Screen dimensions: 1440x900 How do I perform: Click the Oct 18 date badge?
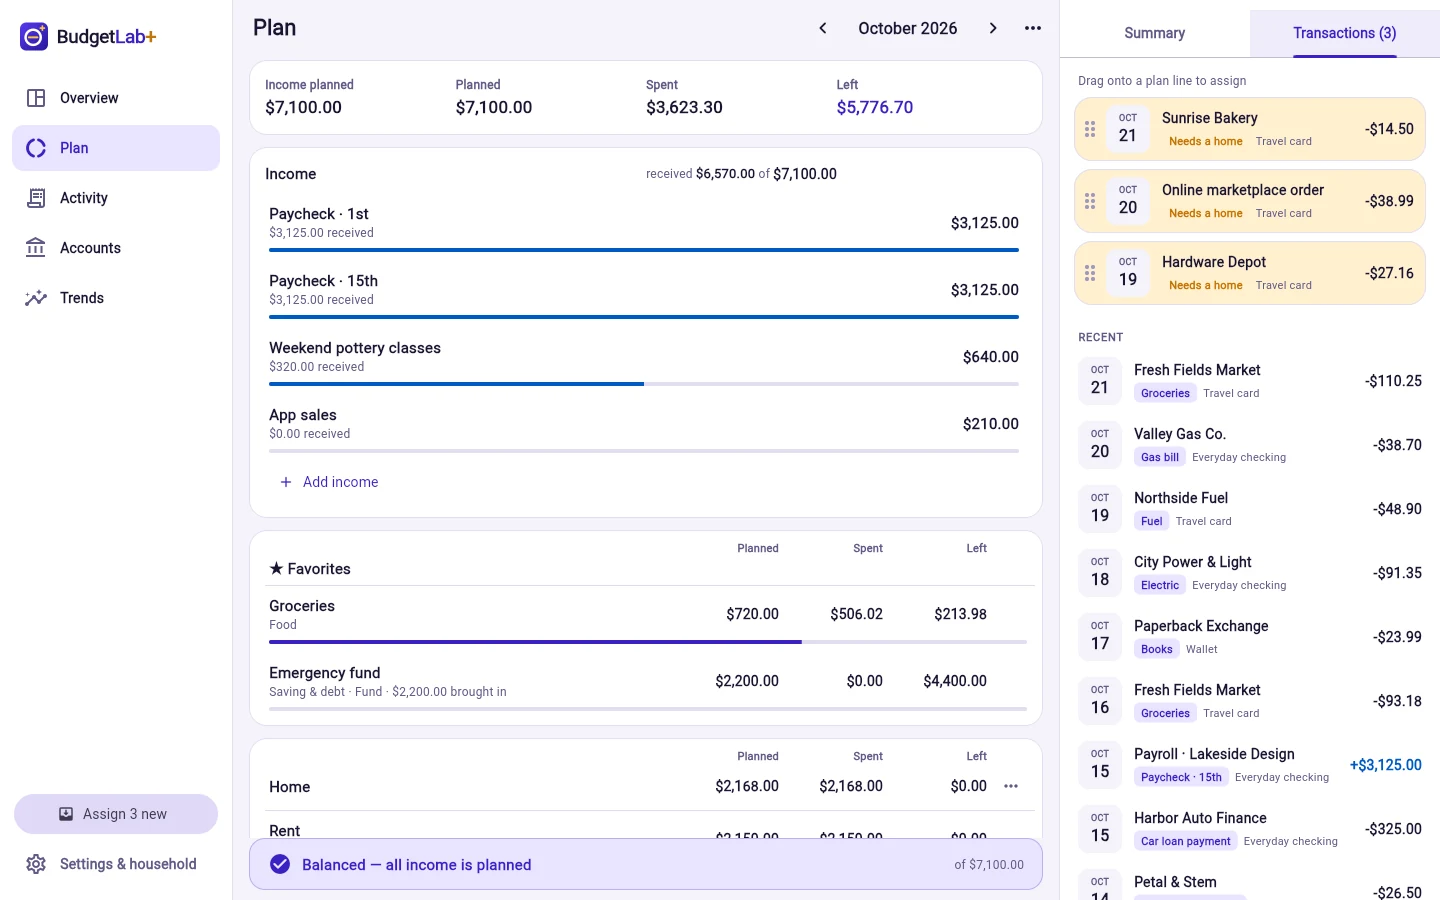point(1100,573)
